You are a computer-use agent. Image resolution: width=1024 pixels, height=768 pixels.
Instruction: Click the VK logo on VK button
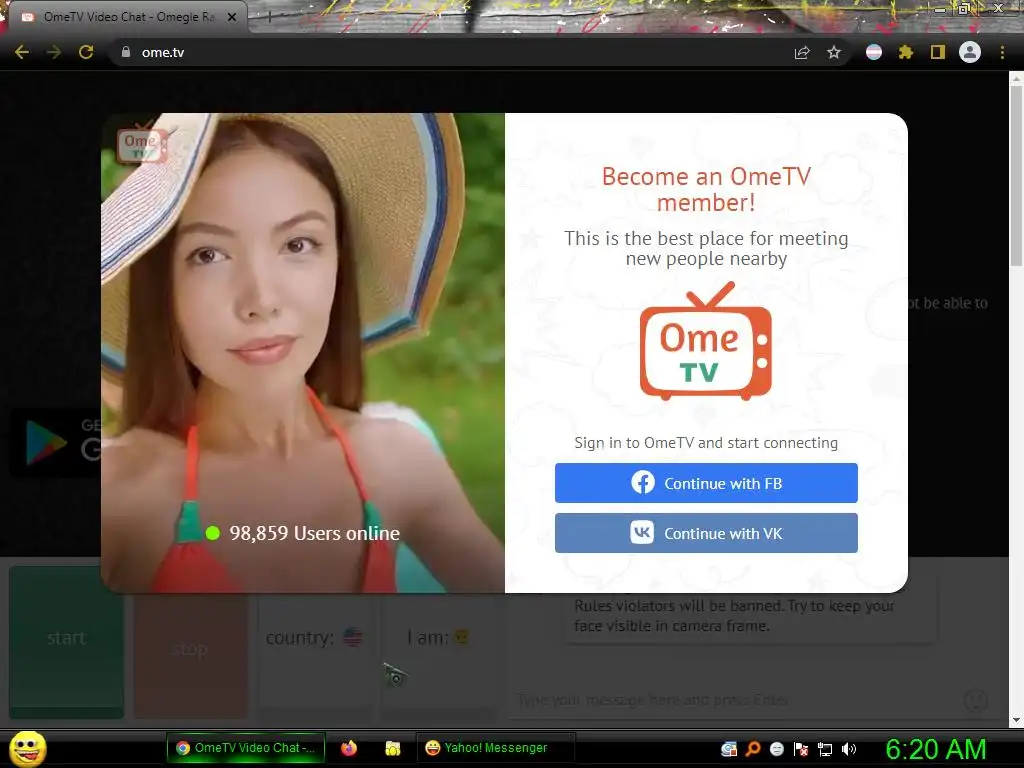click(x=642, y=532)
